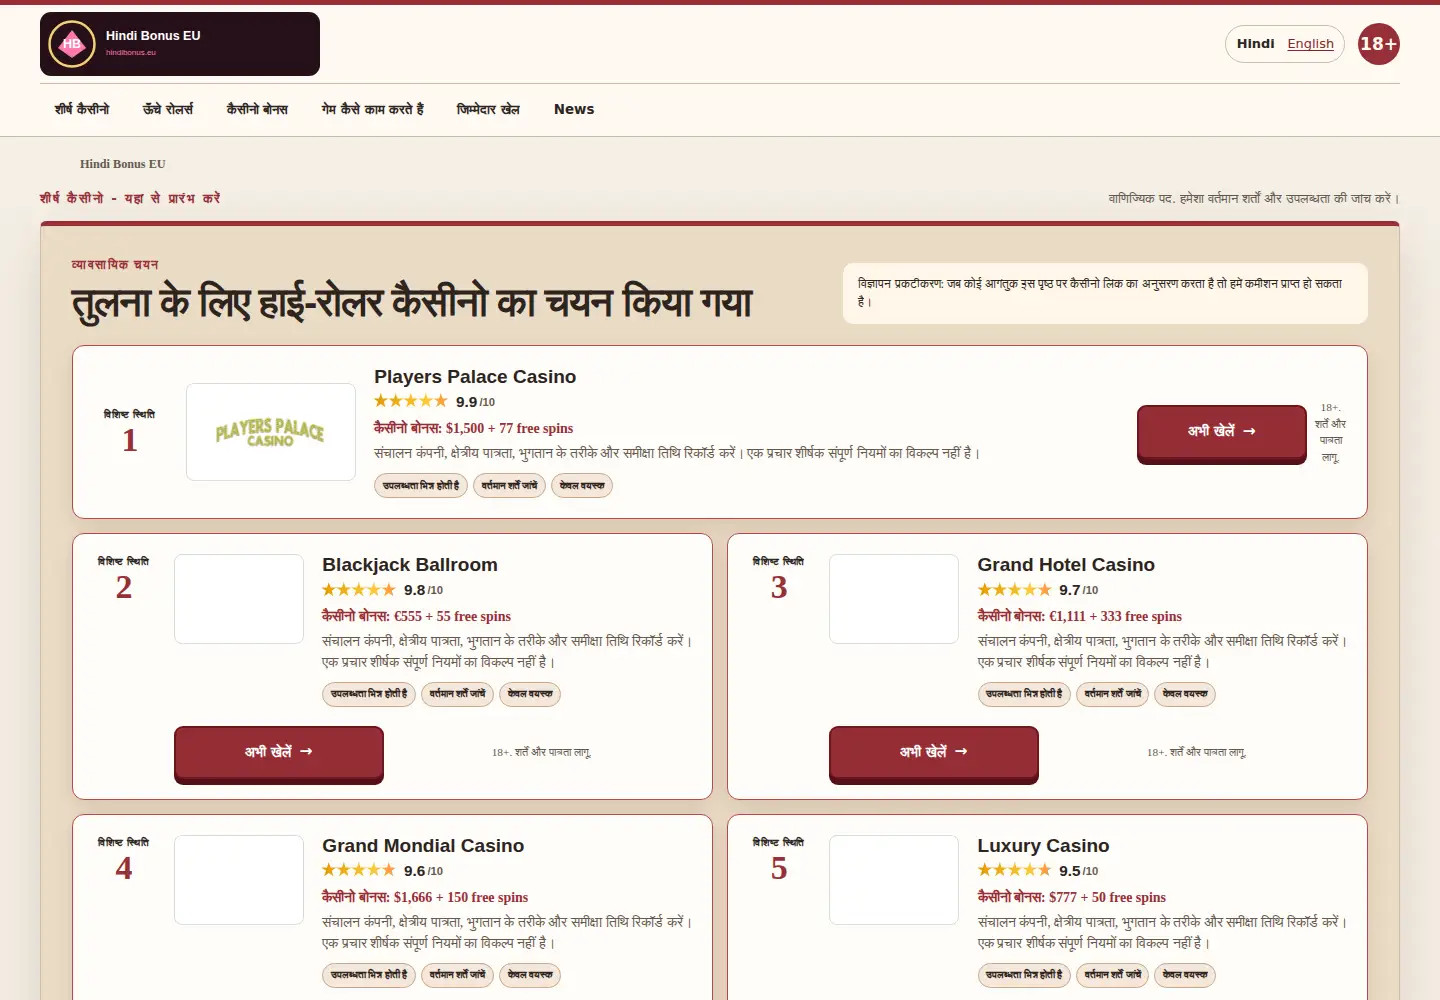Click वर्तमान शर्तें जांचें tag on Luxury Casino card
The width and height of the screenshot is (1440, 1000).
1112,975
